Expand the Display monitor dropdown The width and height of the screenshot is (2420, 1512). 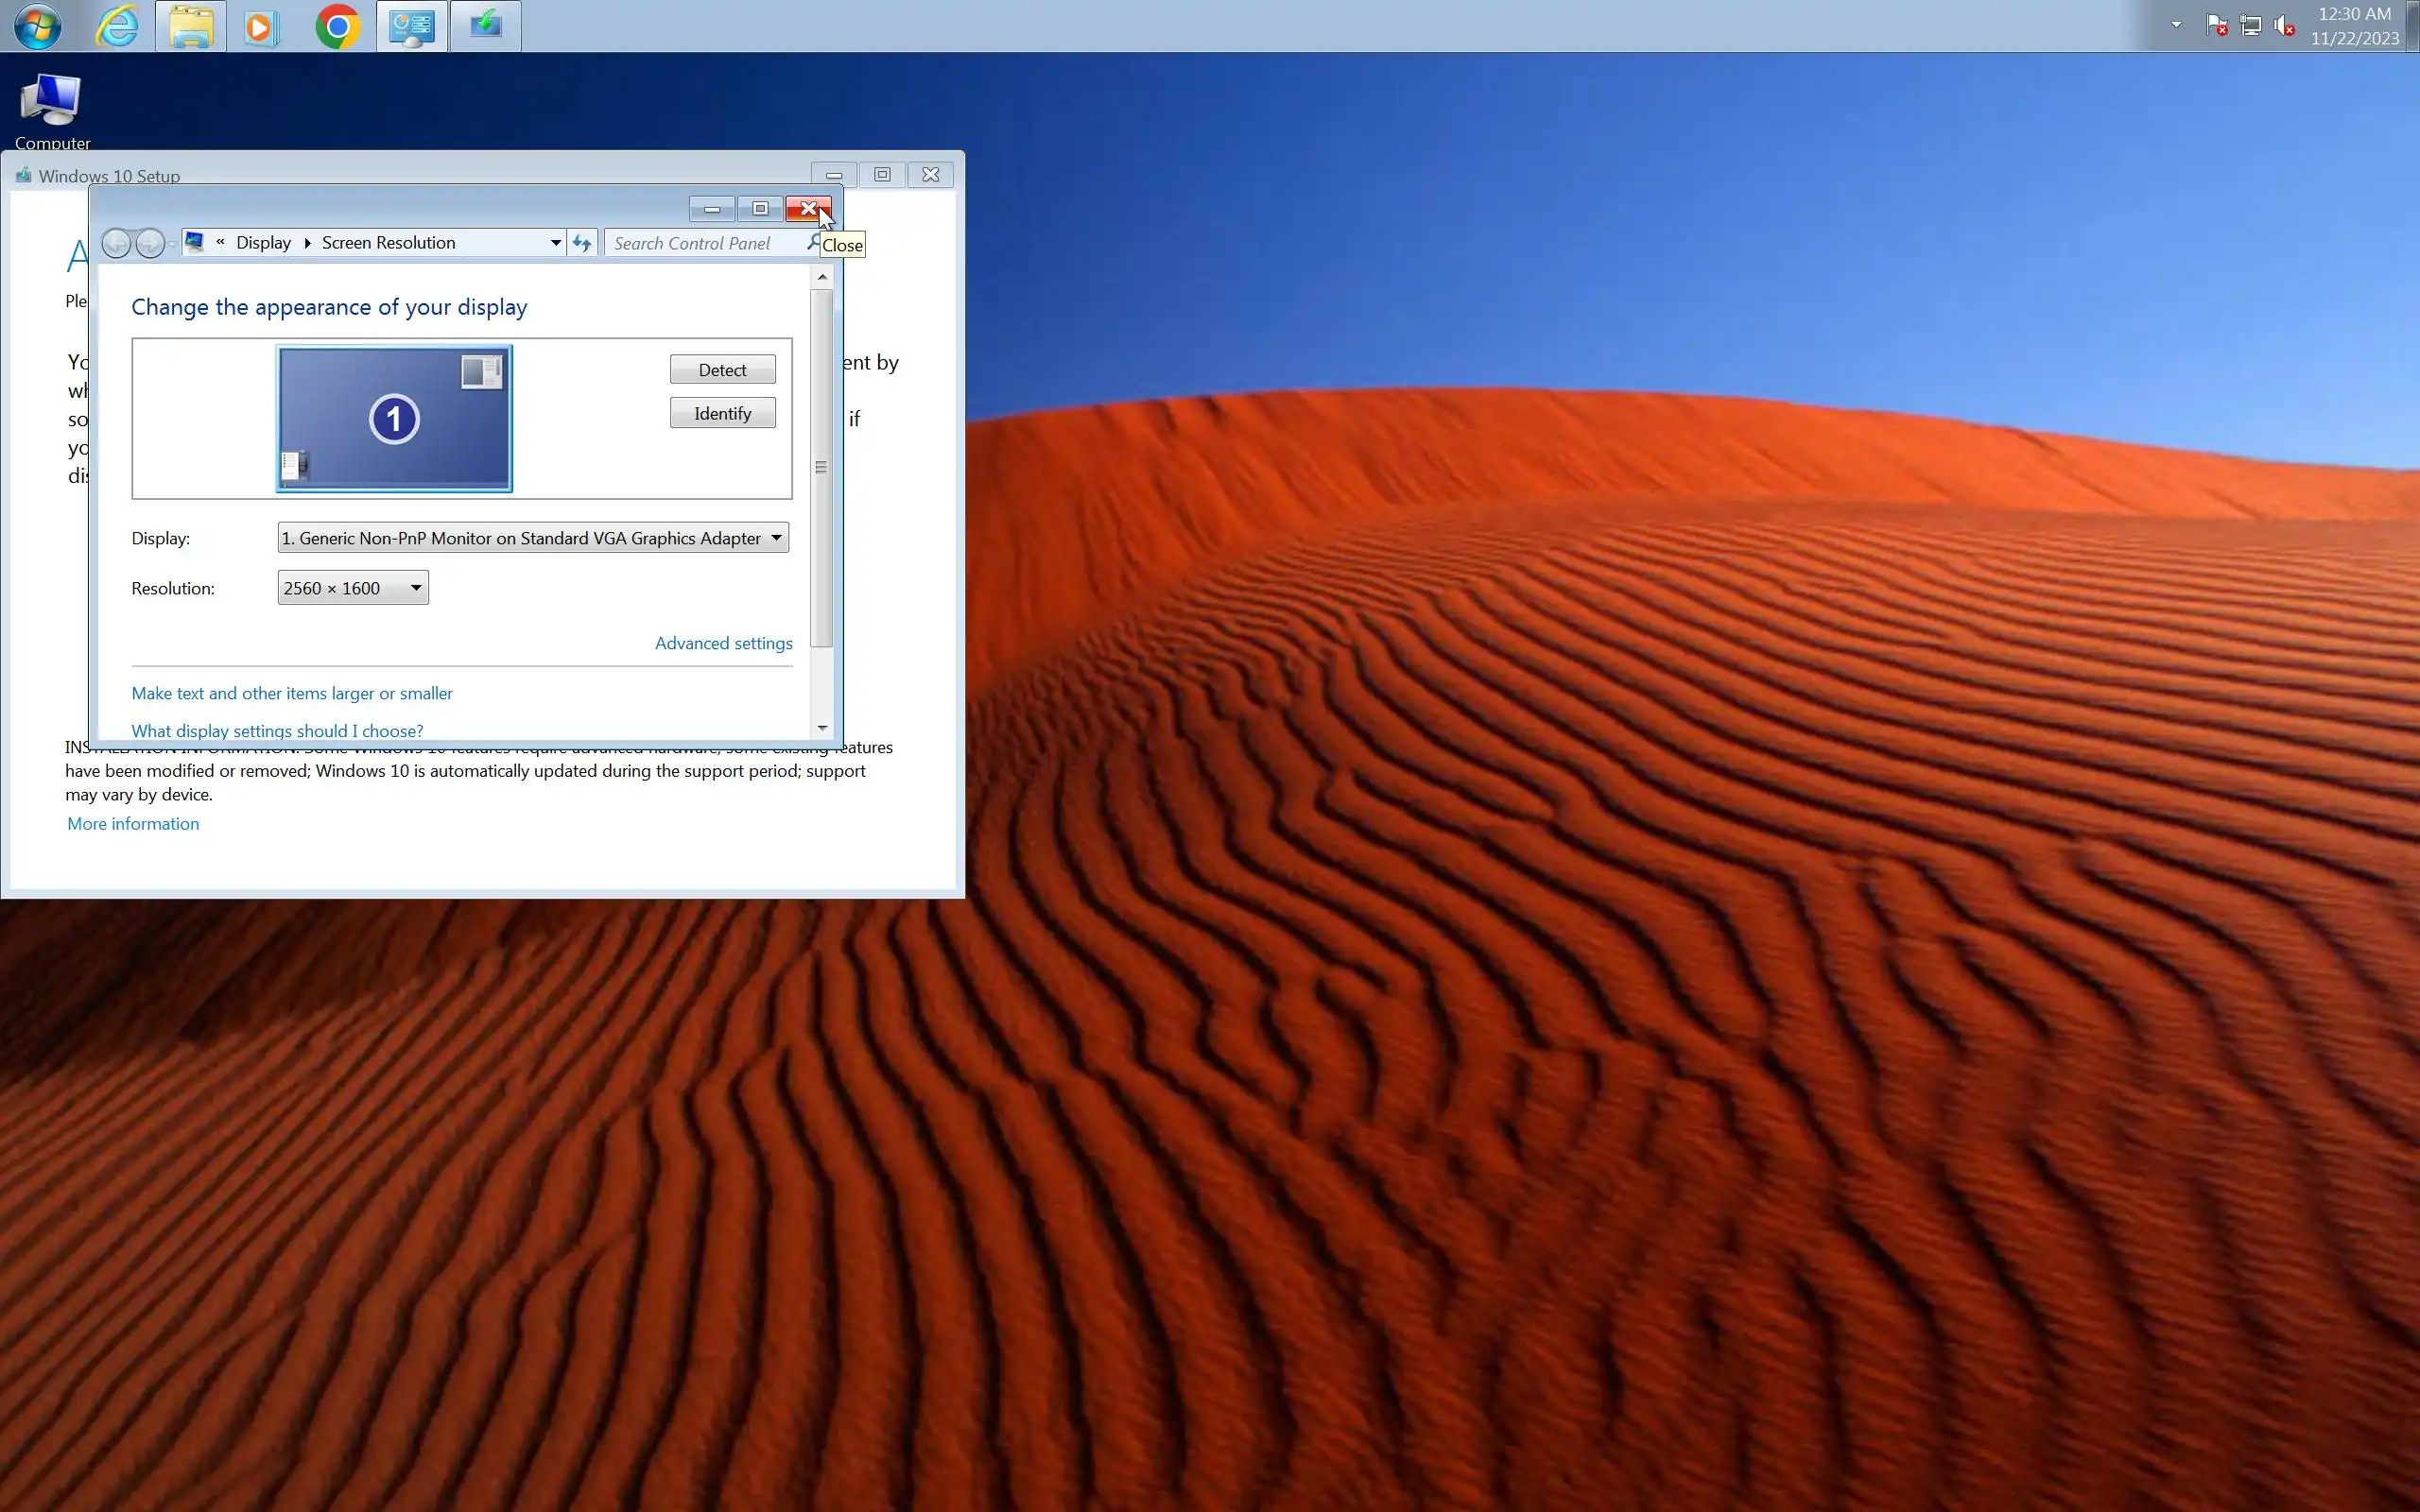click(776, 538)
